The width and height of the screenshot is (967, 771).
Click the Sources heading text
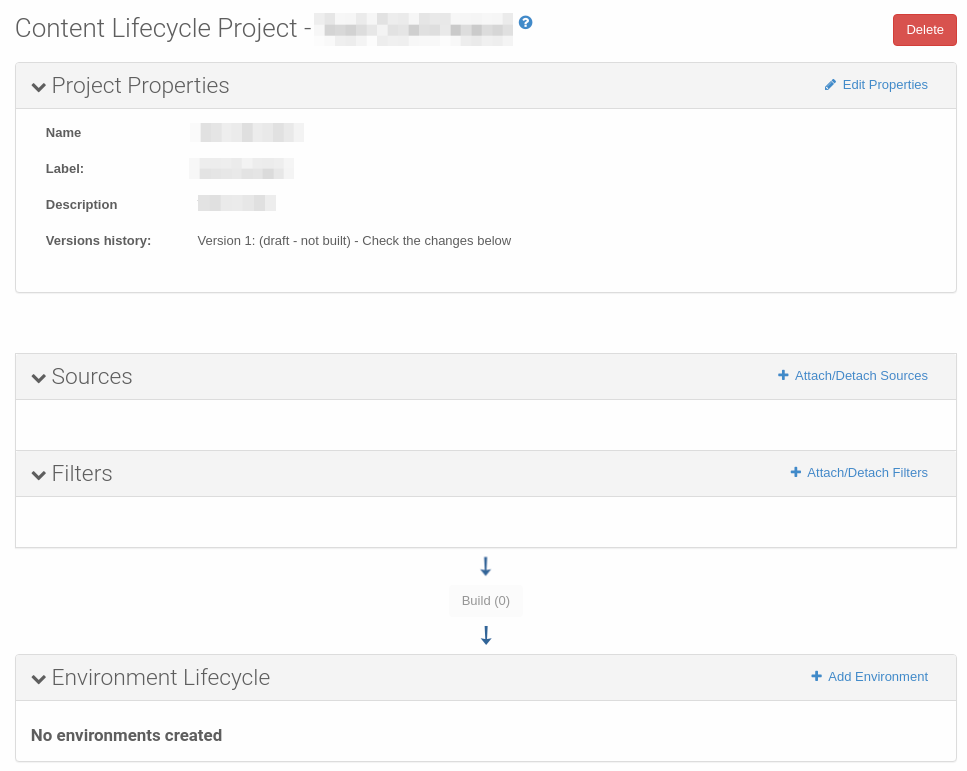[x=92, y=376]
